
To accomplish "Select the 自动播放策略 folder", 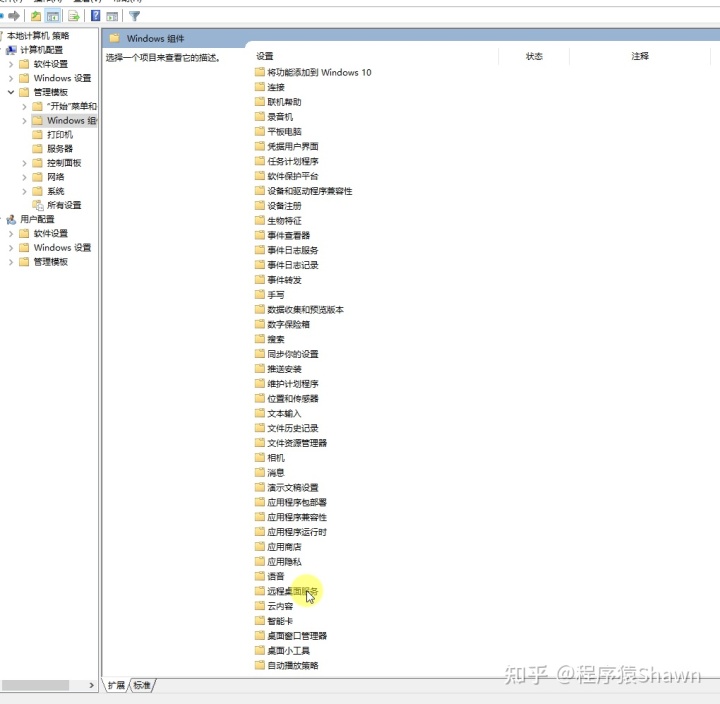I will tap(292, 665).
